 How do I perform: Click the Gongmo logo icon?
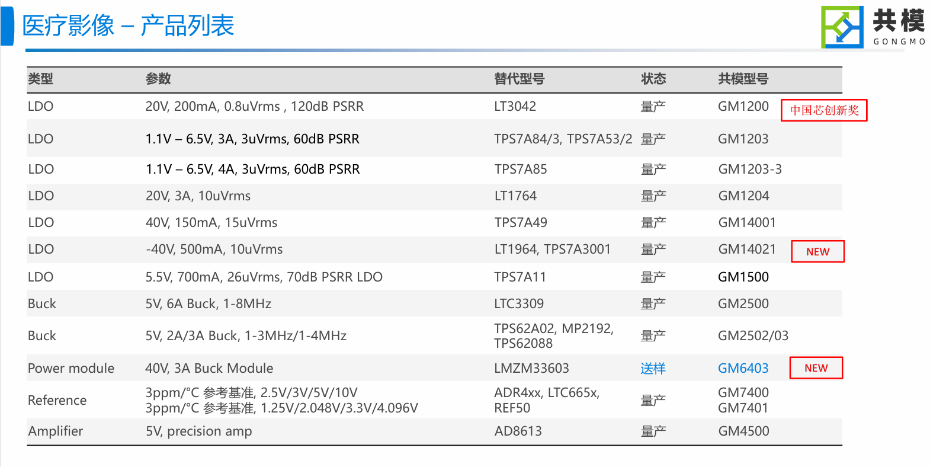click(842, 27)
